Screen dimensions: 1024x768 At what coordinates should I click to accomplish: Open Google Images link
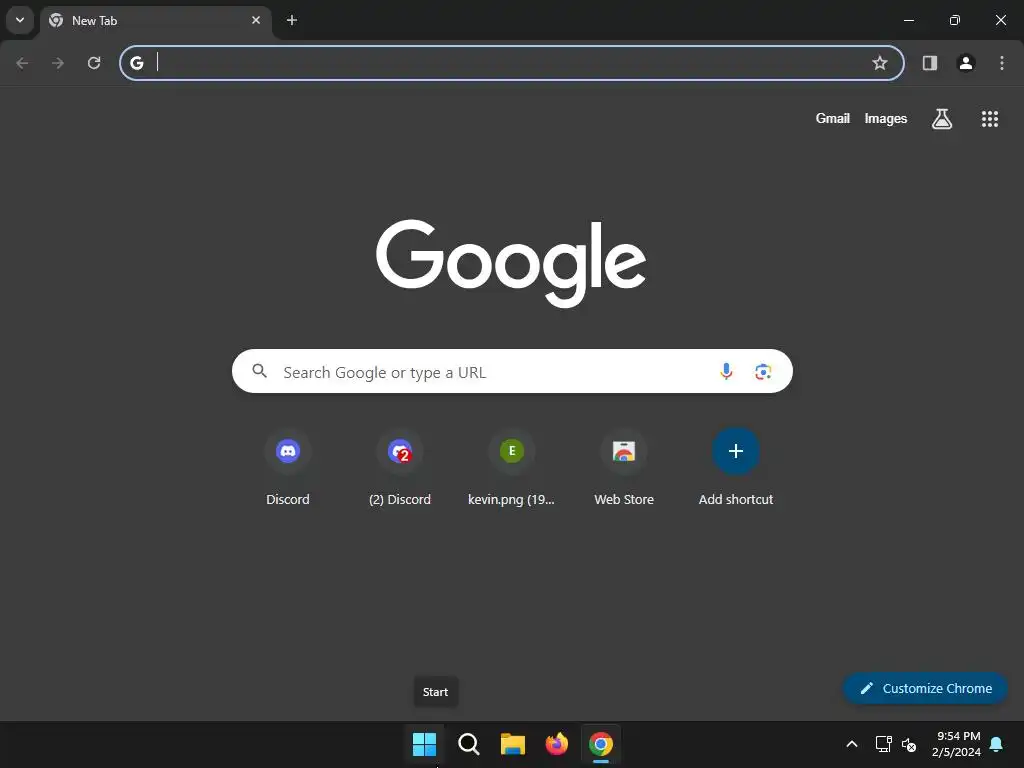click(x=886, y=118)
